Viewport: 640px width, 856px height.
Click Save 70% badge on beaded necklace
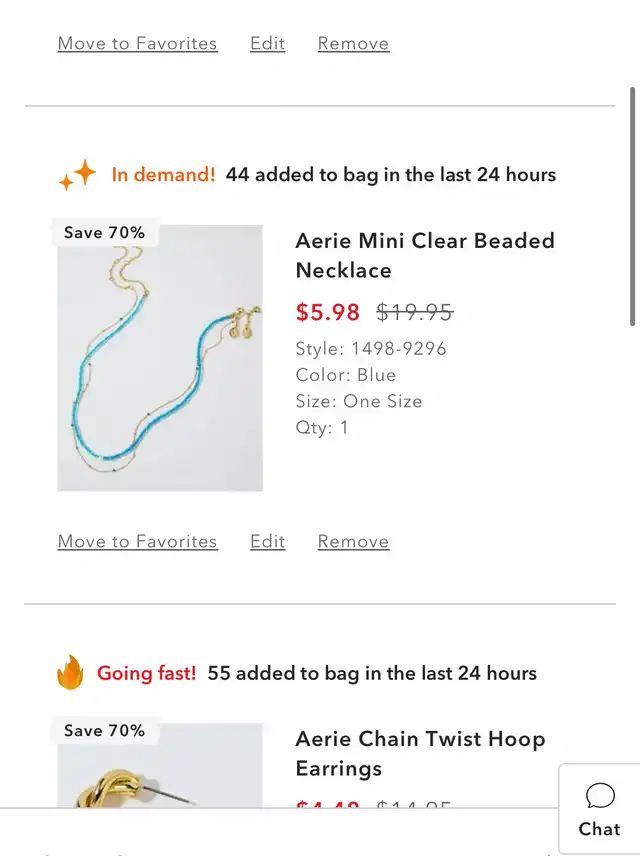tap(104, 233)
